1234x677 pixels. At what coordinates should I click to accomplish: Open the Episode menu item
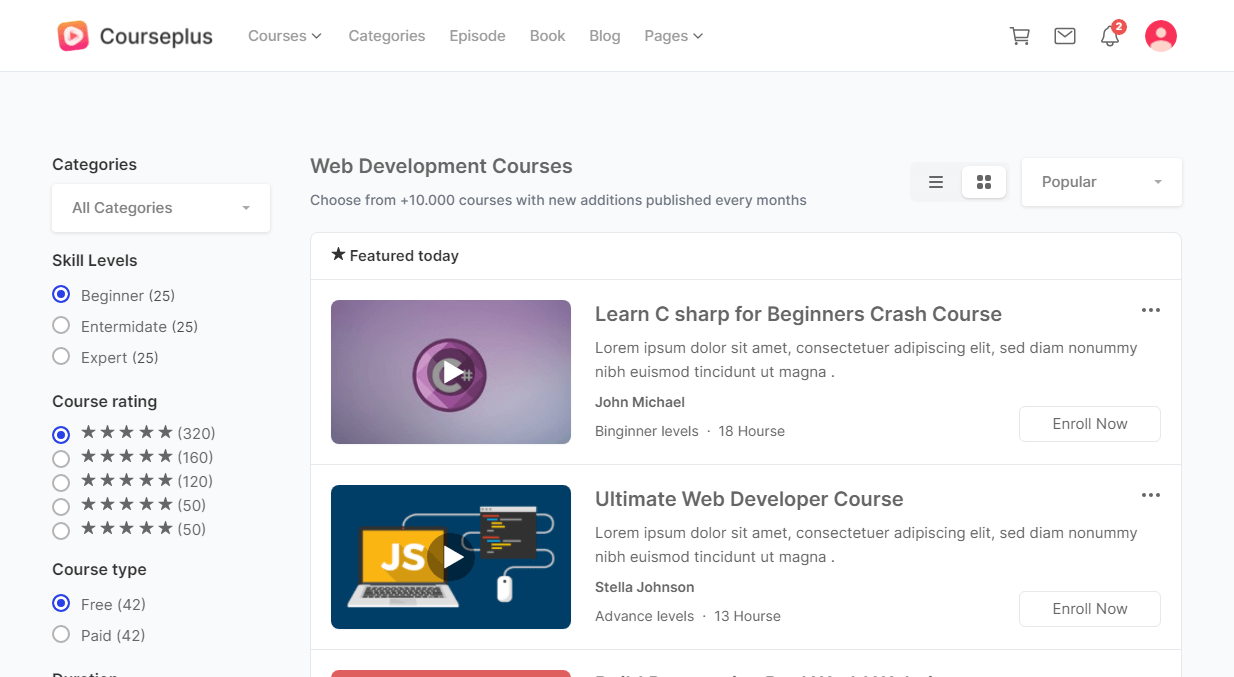tap(477, 36)
